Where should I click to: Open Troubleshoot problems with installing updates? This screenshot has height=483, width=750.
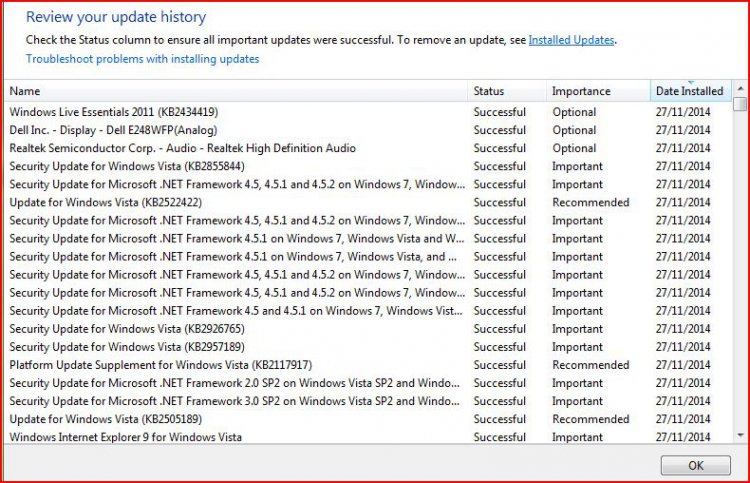143,59
